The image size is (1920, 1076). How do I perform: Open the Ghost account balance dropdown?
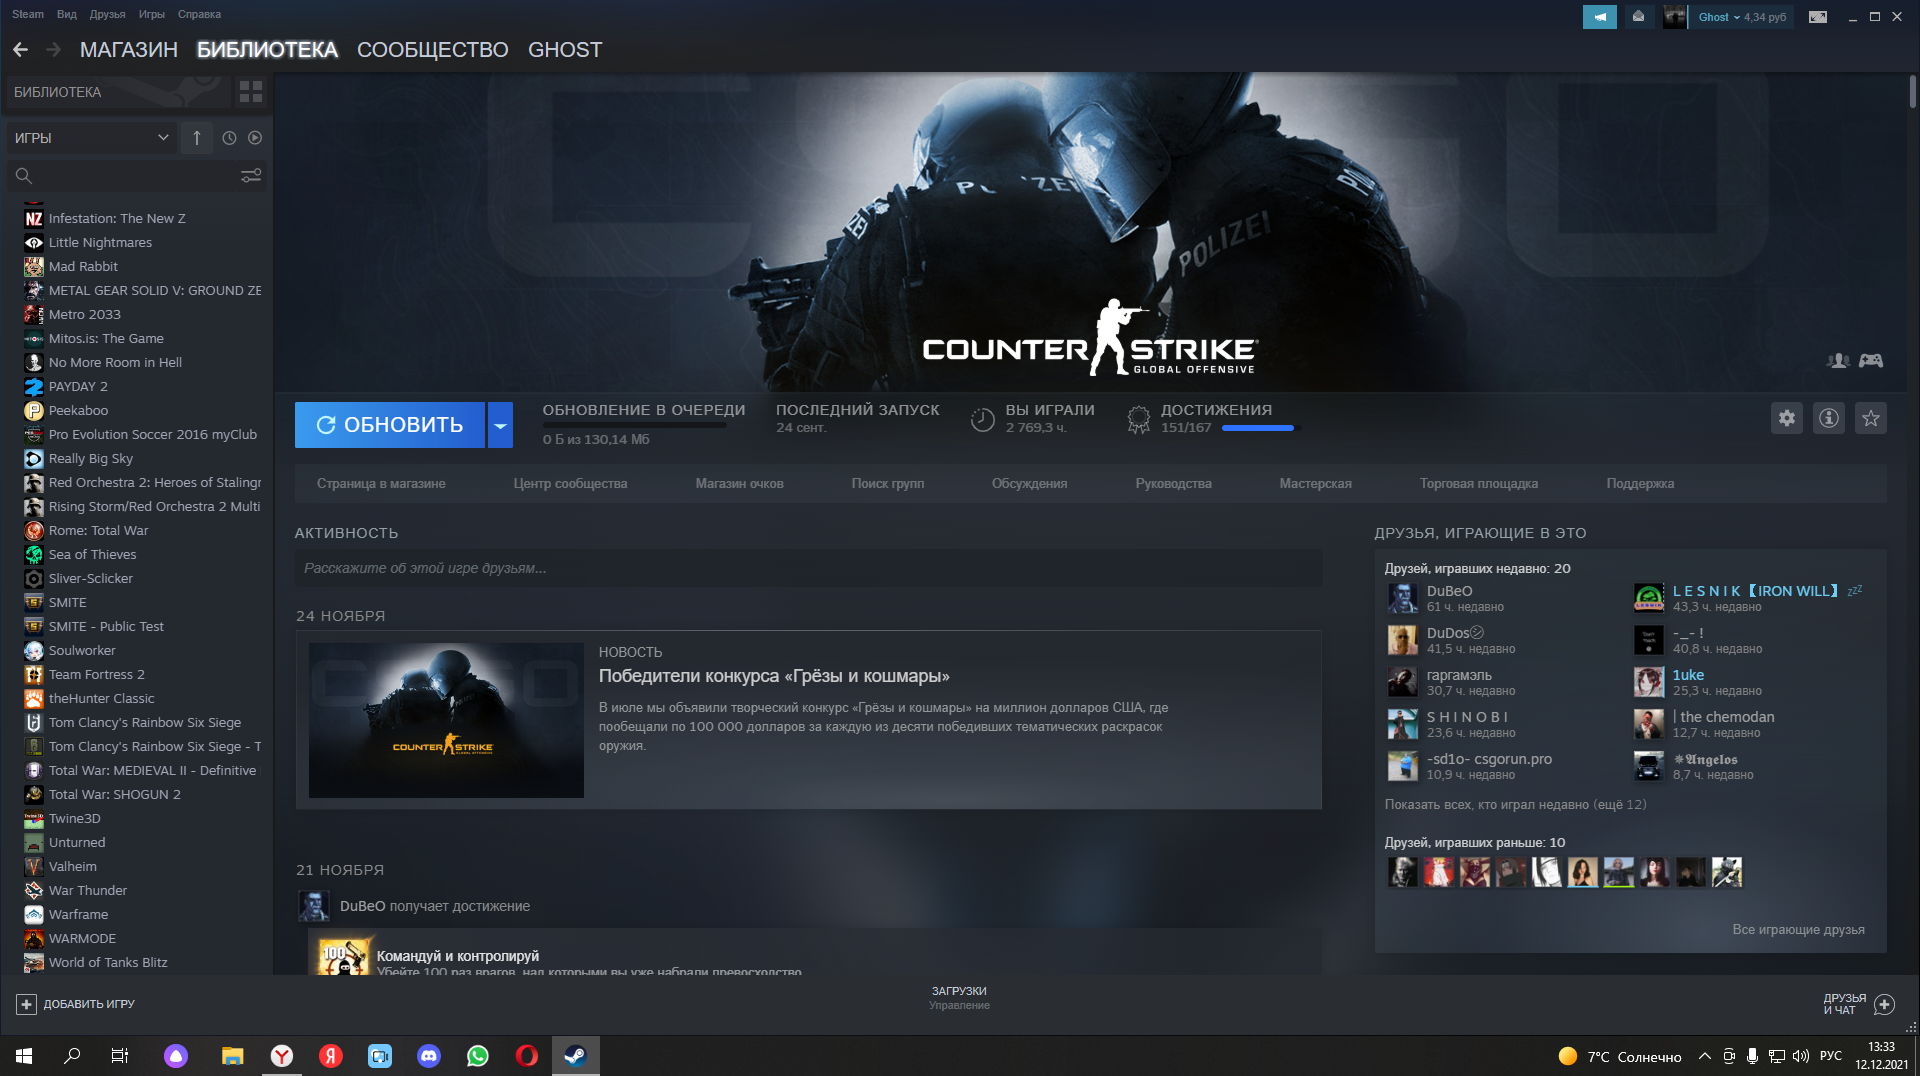click(1742, 17)
